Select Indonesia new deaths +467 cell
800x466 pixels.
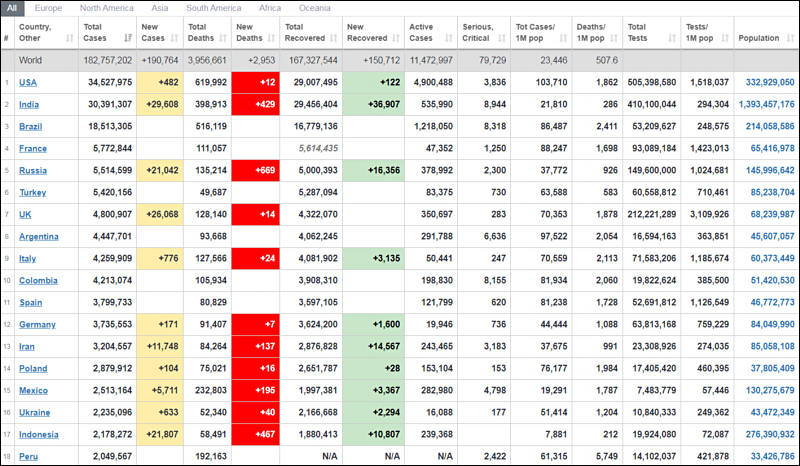256,434
